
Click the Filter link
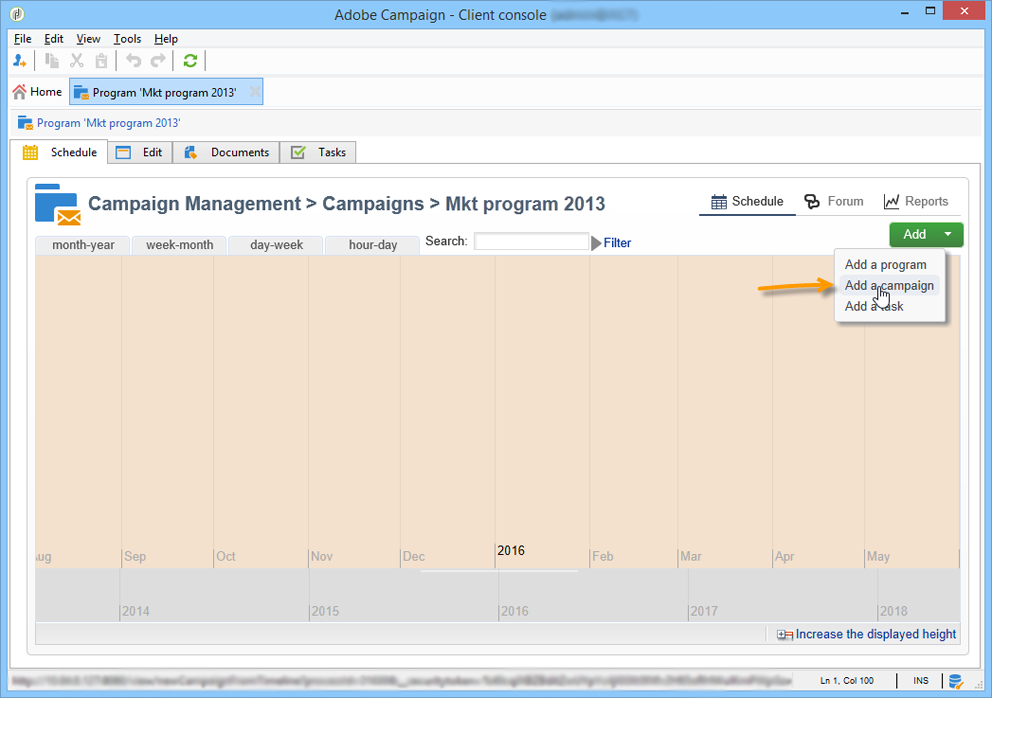617,243
